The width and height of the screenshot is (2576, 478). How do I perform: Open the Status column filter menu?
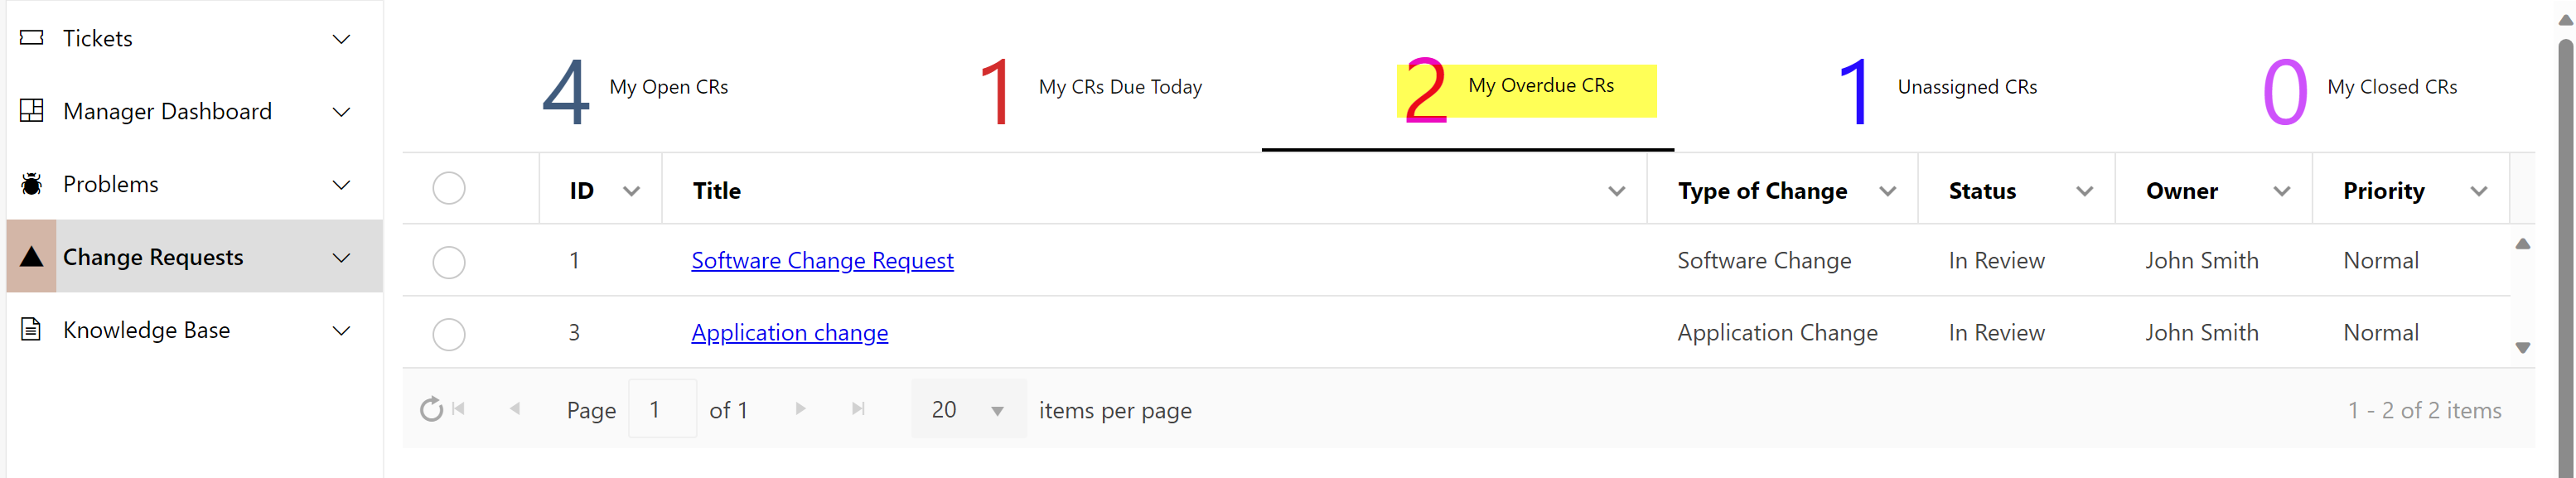pyautogui.click(x=2085, y=191)
